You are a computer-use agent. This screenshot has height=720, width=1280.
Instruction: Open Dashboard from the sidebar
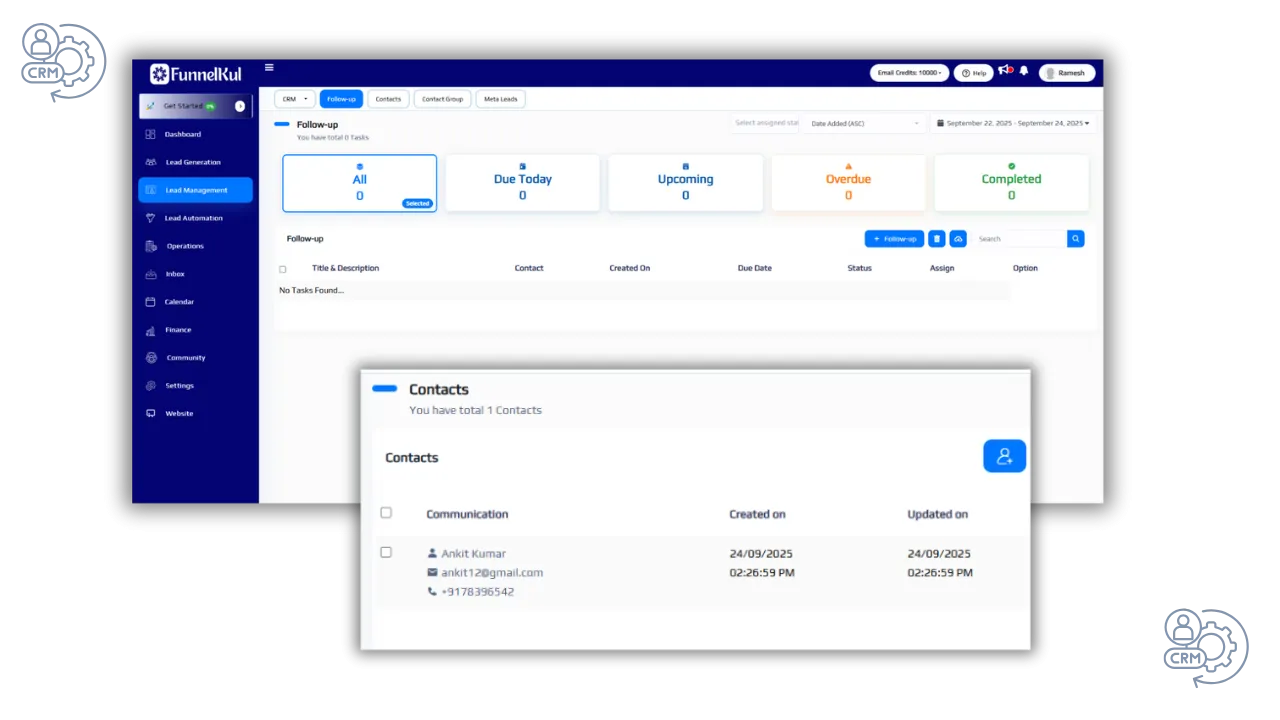(x=183, y=134)
